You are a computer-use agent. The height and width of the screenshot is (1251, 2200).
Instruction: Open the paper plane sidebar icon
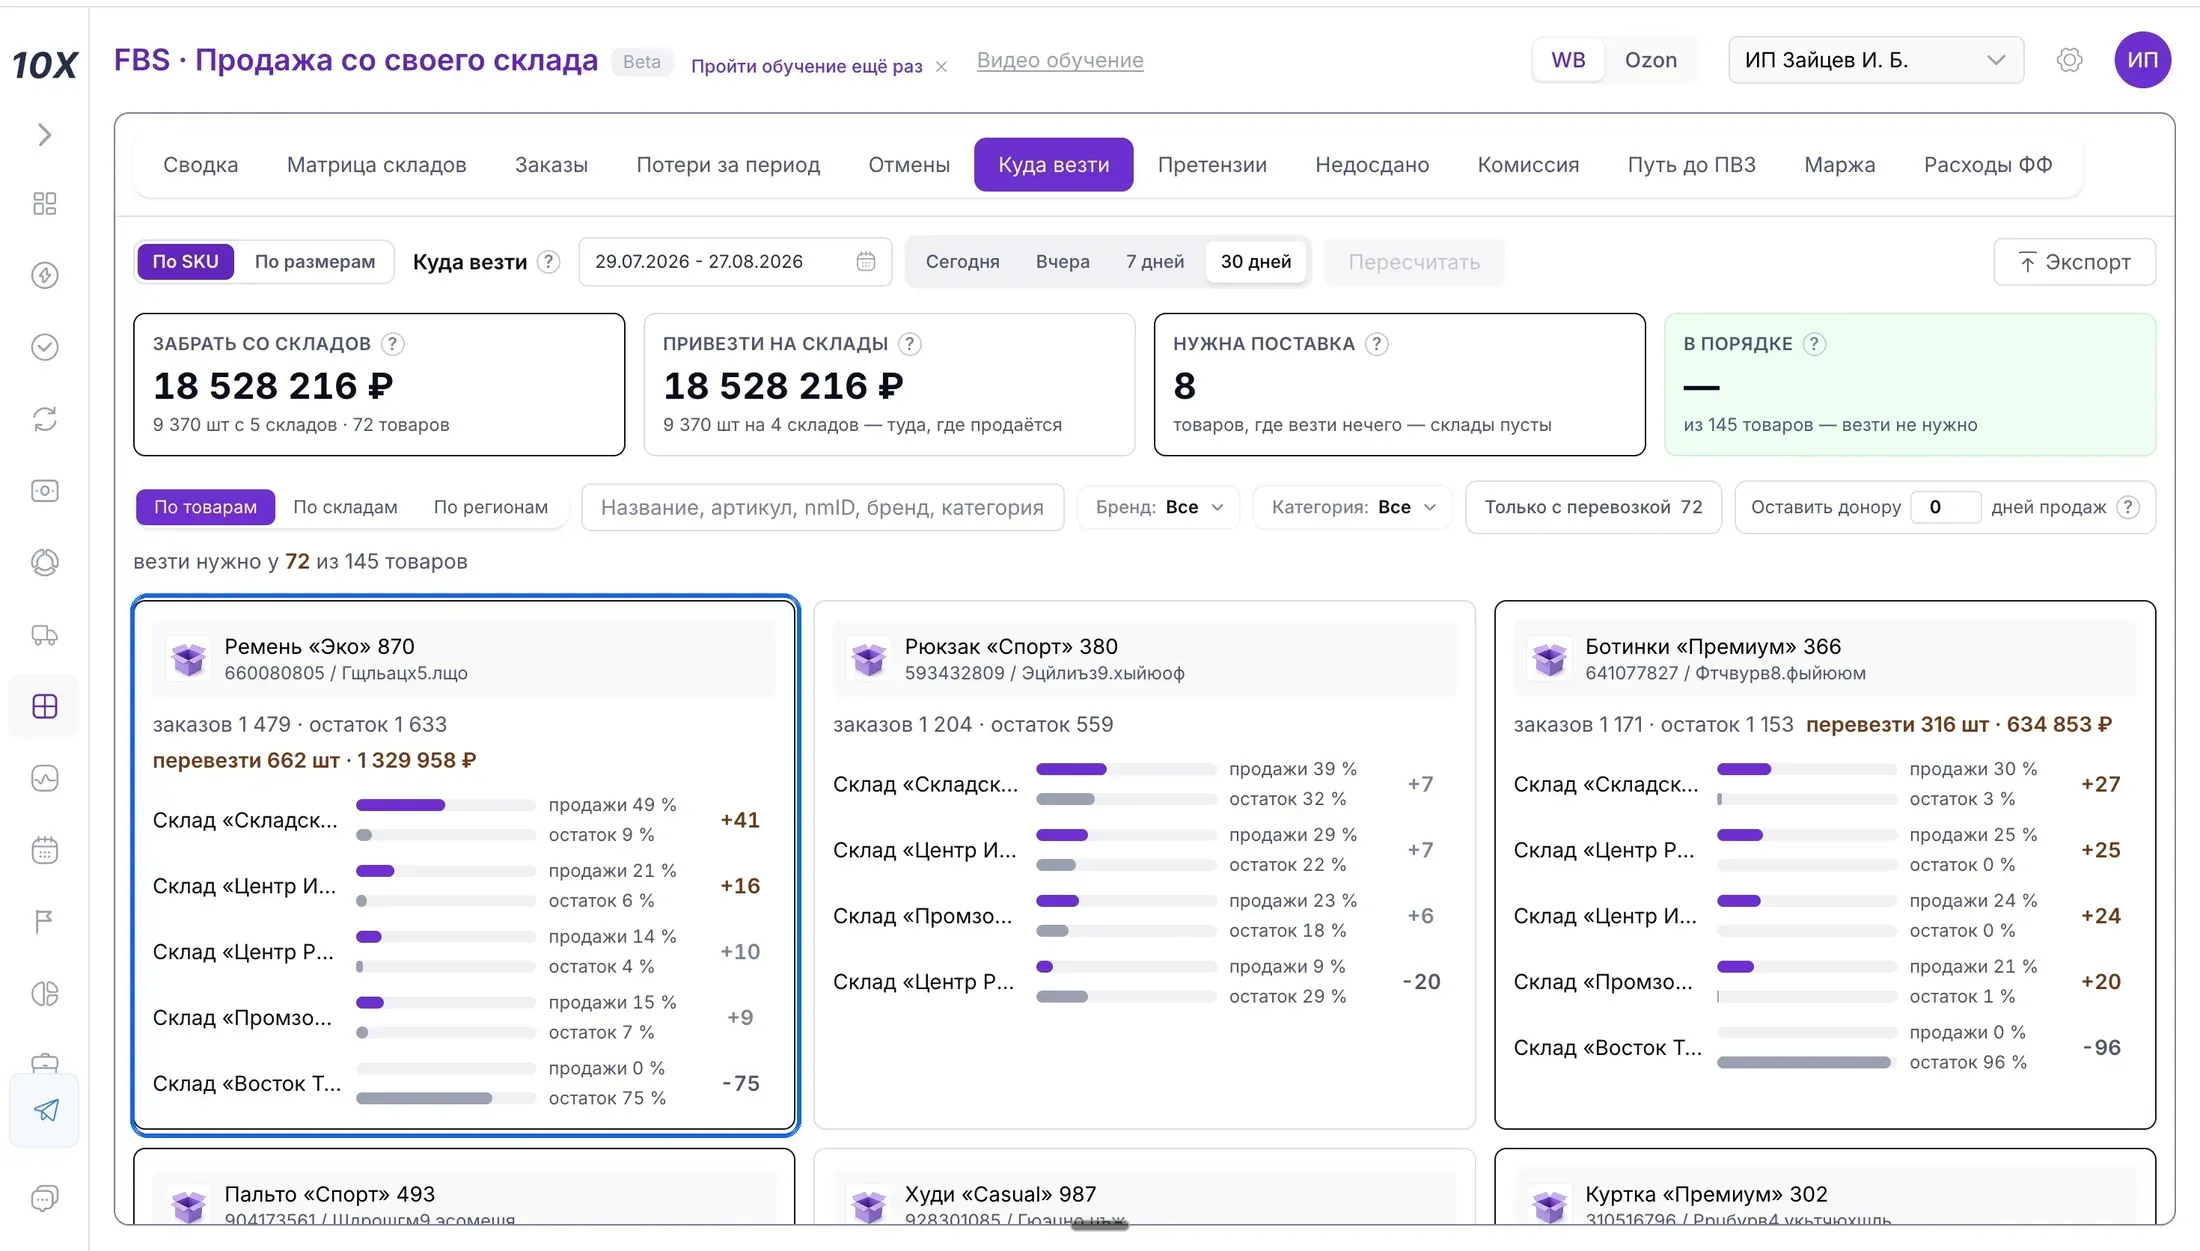pos(44,1110)
